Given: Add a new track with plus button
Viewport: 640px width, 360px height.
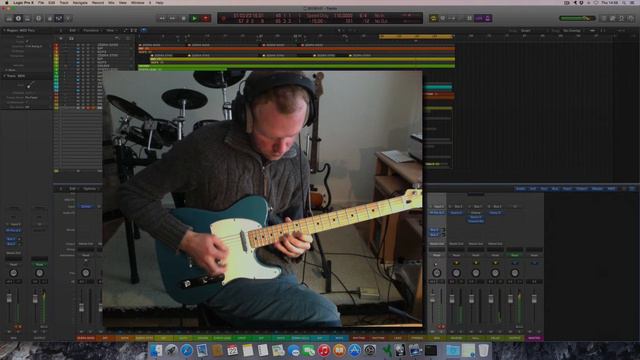Looking at the screenshot, I should pyautogui.click(x=60, y=38).
